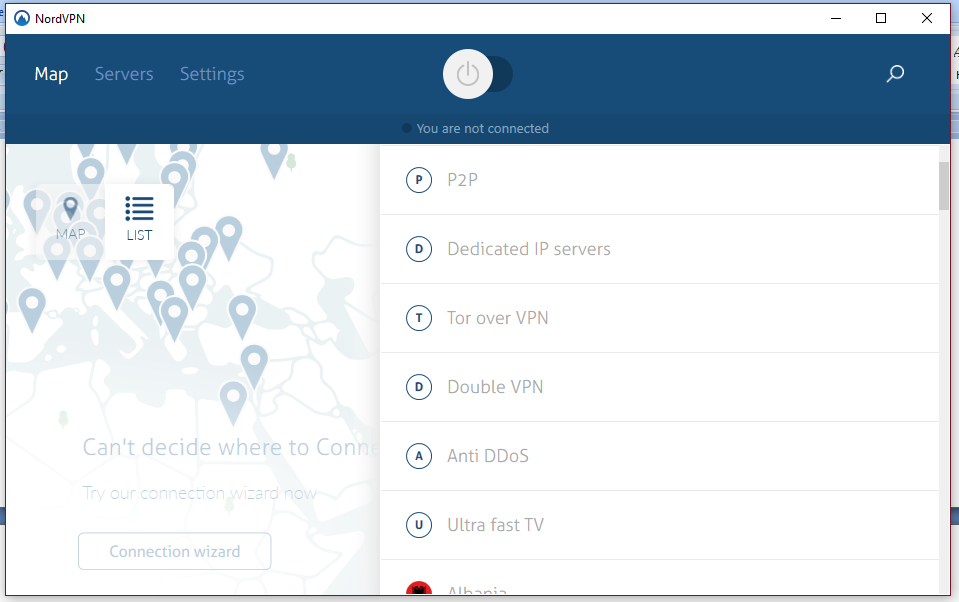Open the search magnifier icon
Viewport: 959px width, 602px height.
pos(895,74)
